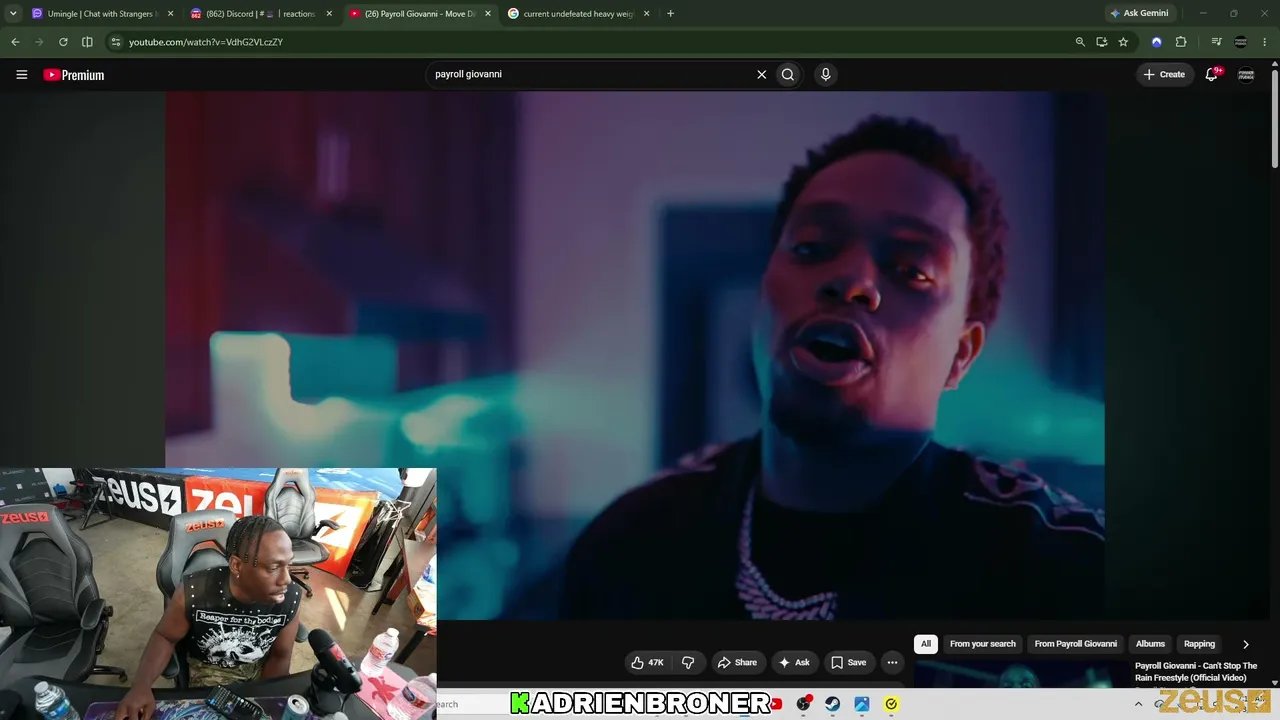Open YouTube notifications bell
Screen dimensions: 1280x720
(1212, 74)
